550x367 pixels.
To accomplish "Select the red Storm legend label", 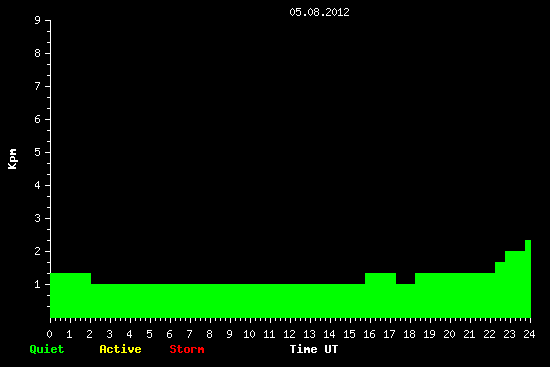I will pyautogui.click(x=187, y=349).
